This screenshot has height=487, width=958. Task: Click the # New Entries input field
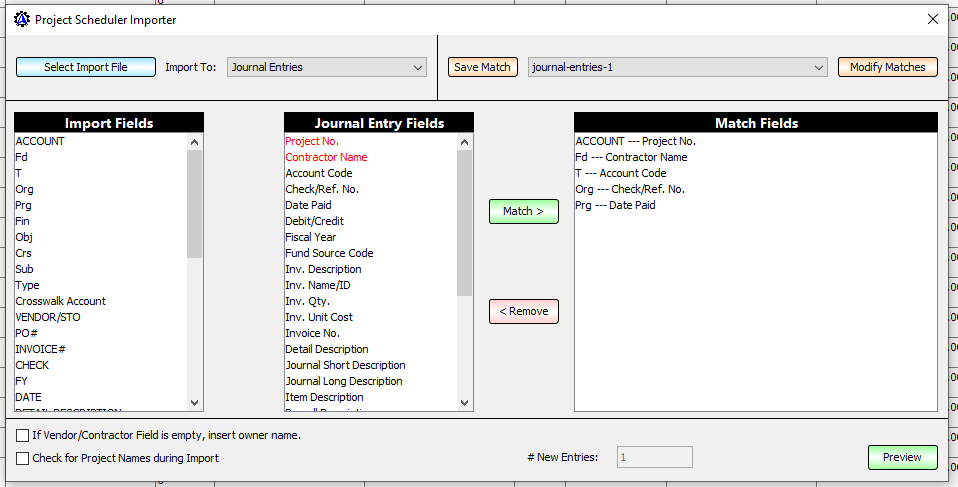click(x=654, y=457)
